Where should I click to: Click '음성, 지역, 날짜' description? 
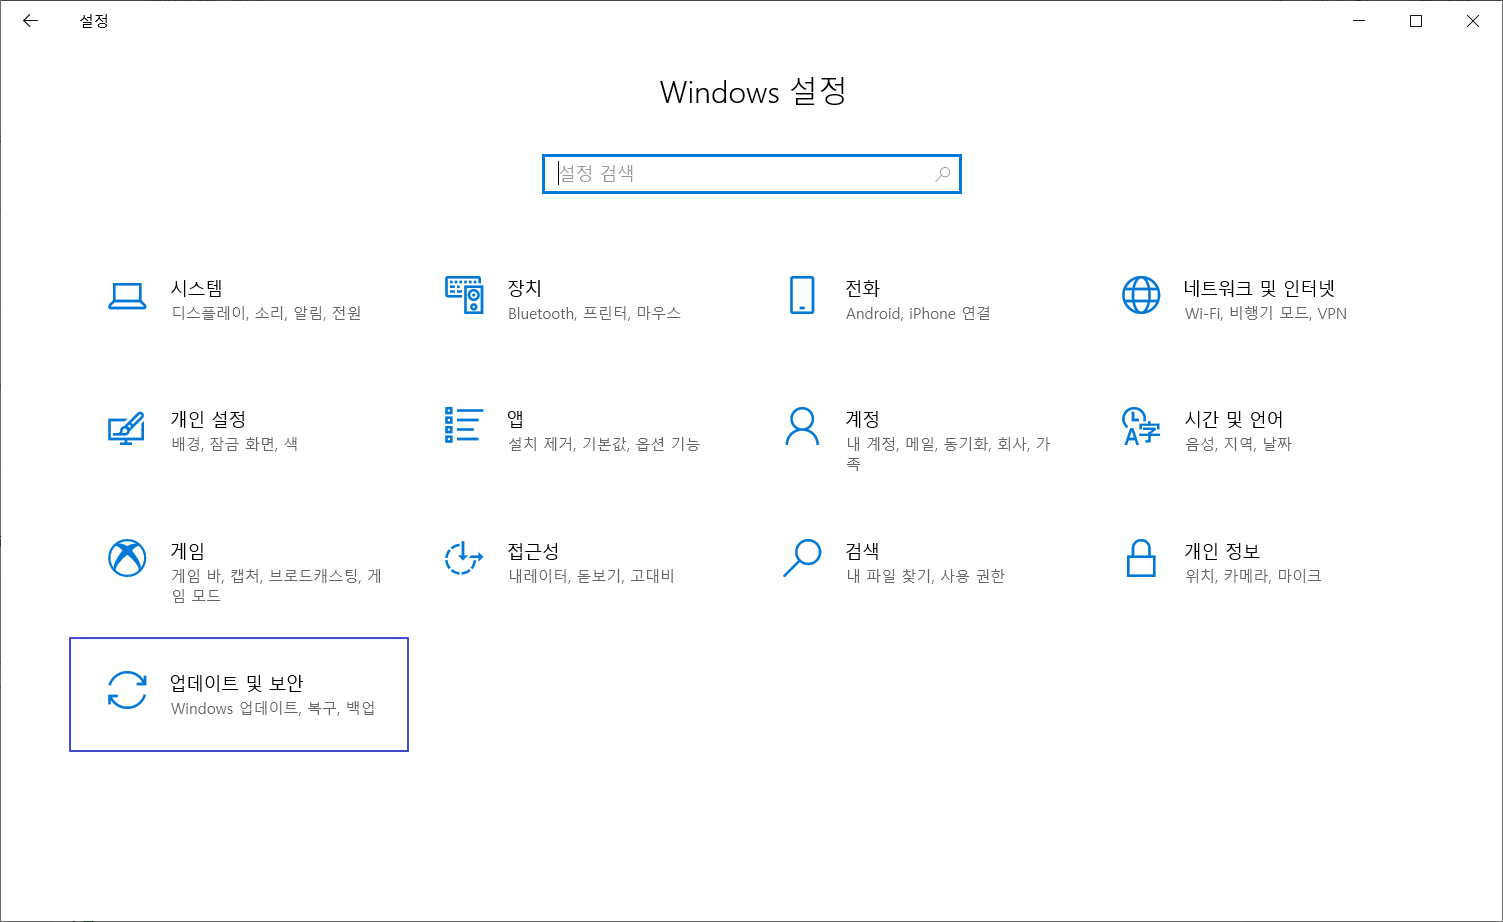pos(1238,444)
